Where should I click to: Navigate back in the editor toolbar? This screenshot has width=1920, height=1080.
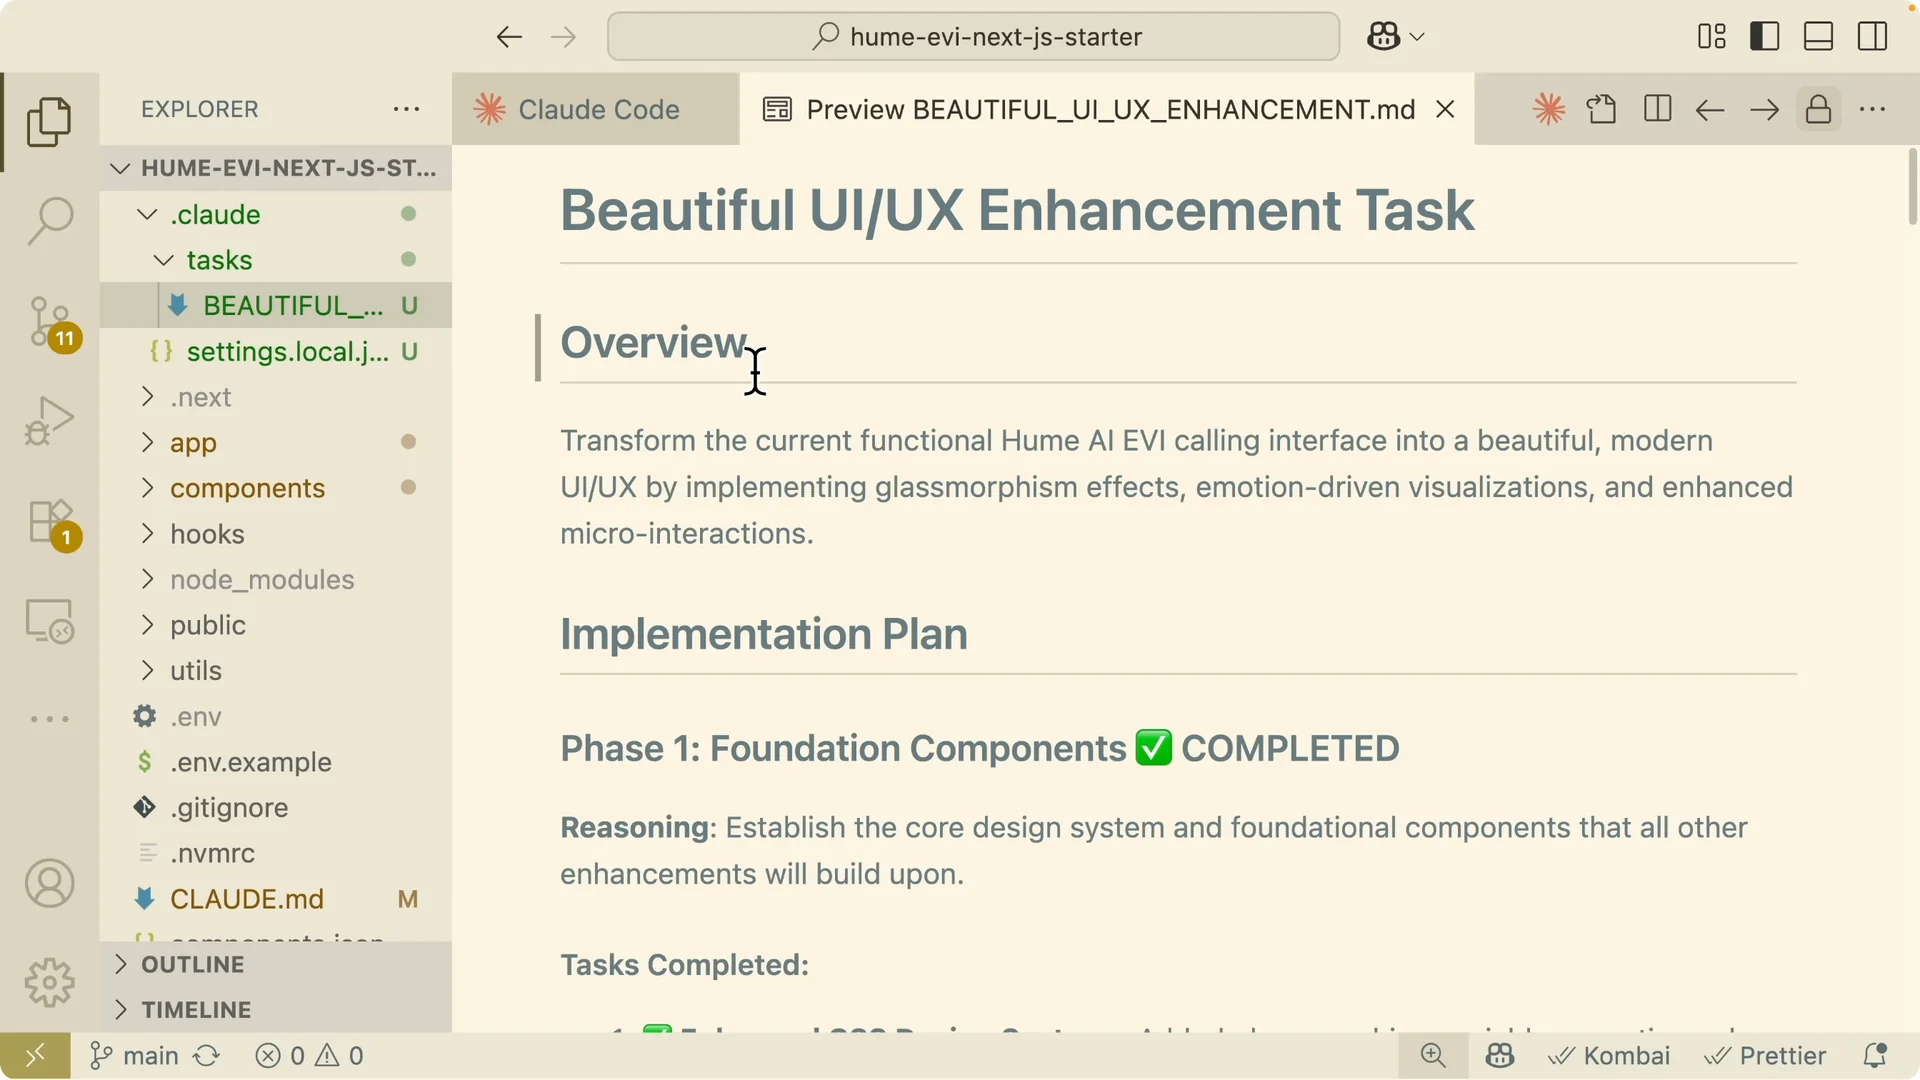(x=1710, y=109)
